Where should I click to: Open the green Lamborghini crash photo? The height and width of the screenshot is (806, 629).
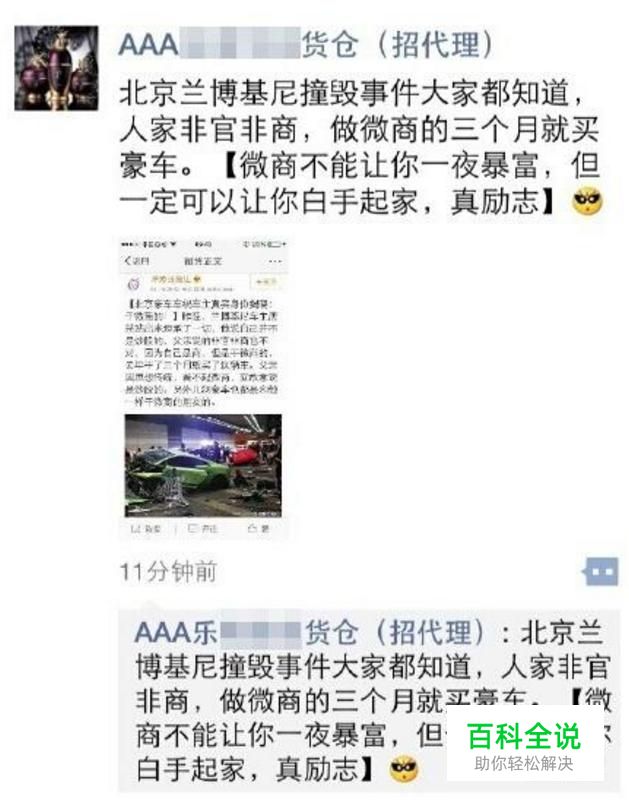[203, 465]
